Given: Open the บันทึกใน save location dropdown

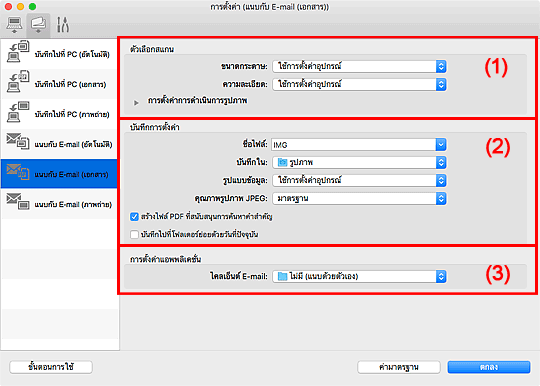Looking at the screenshot, I should click(359, 162).
